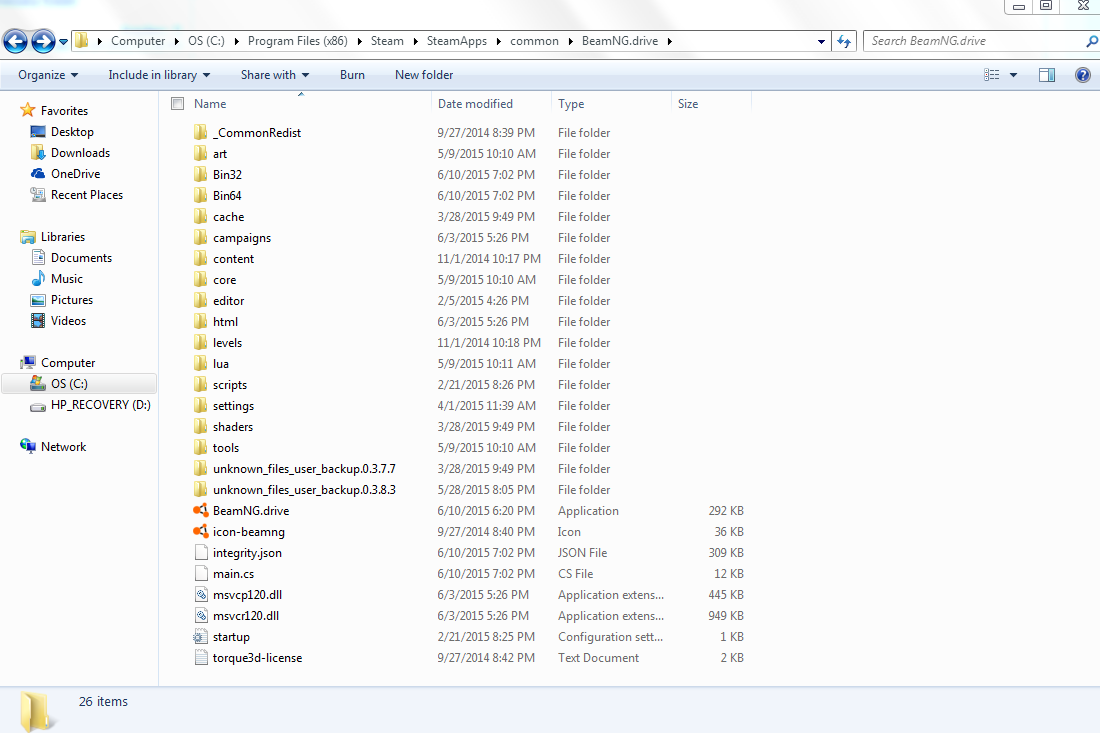Select the content folder name
Viewport: 1100px width, 733px height.
[234, 259]
